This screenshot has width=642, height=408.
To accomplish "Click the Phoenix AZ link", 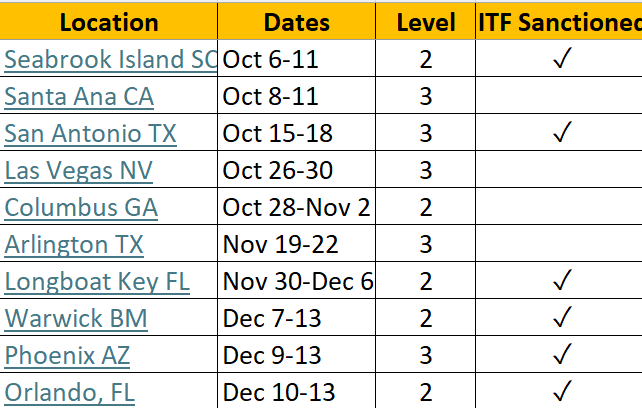I will tap(67, 355).
